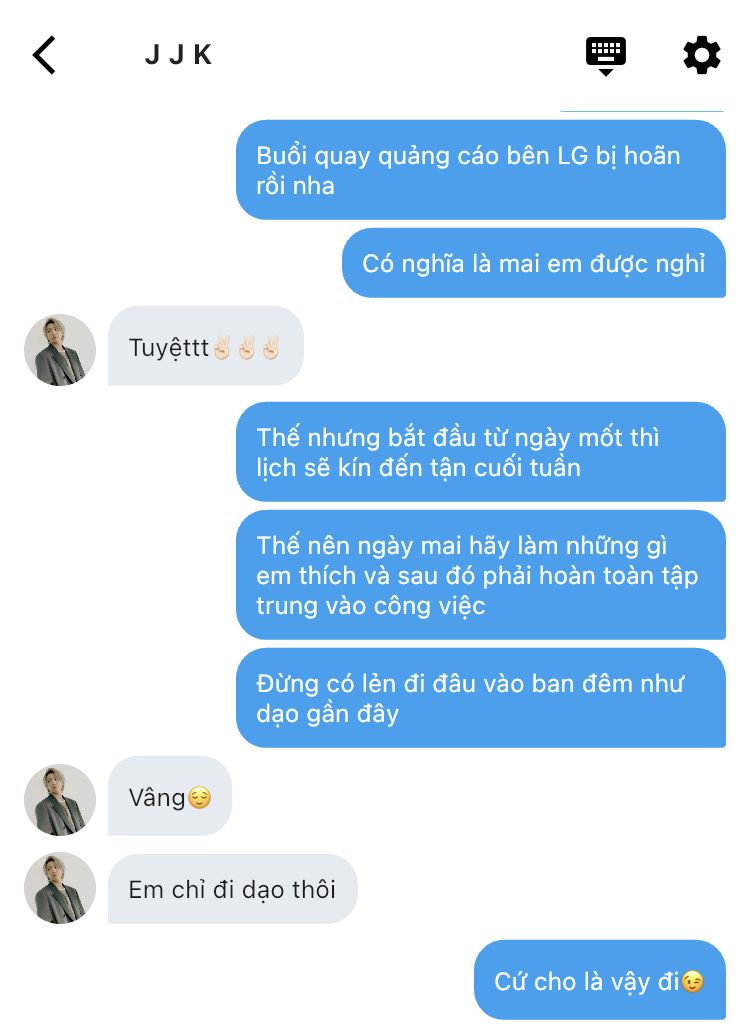The height and width of the screenshot is (1029, 750).
Task: Select message "Đừng có lẻn đi đâu vào ban đêm"
Action: 481,698
